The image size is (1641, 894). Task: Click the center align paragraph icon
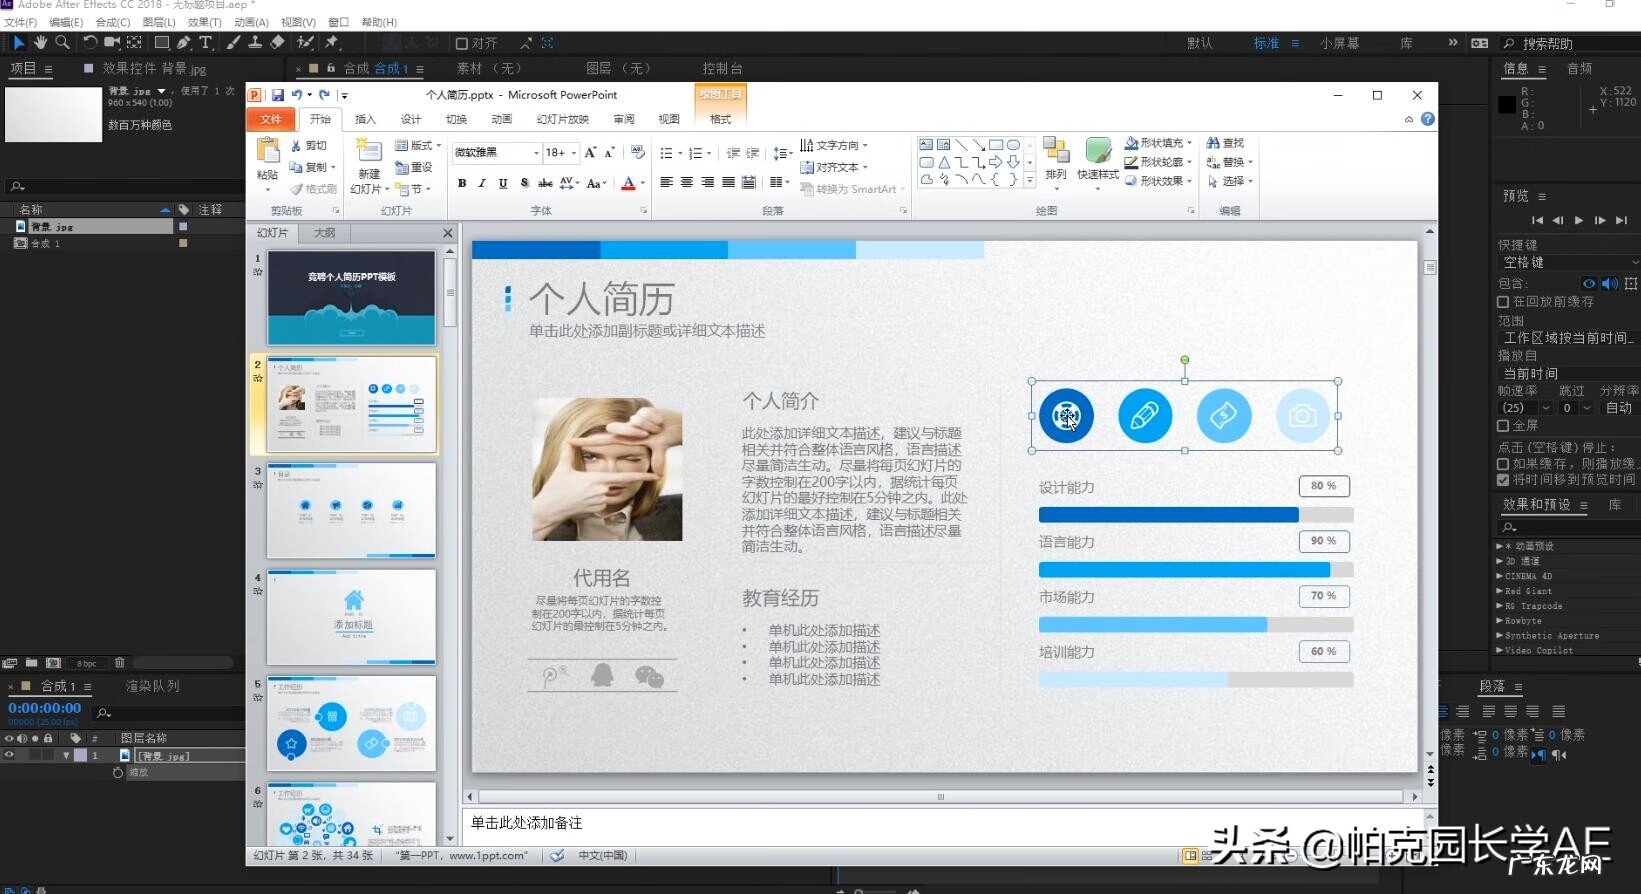(x=687, y=182)
